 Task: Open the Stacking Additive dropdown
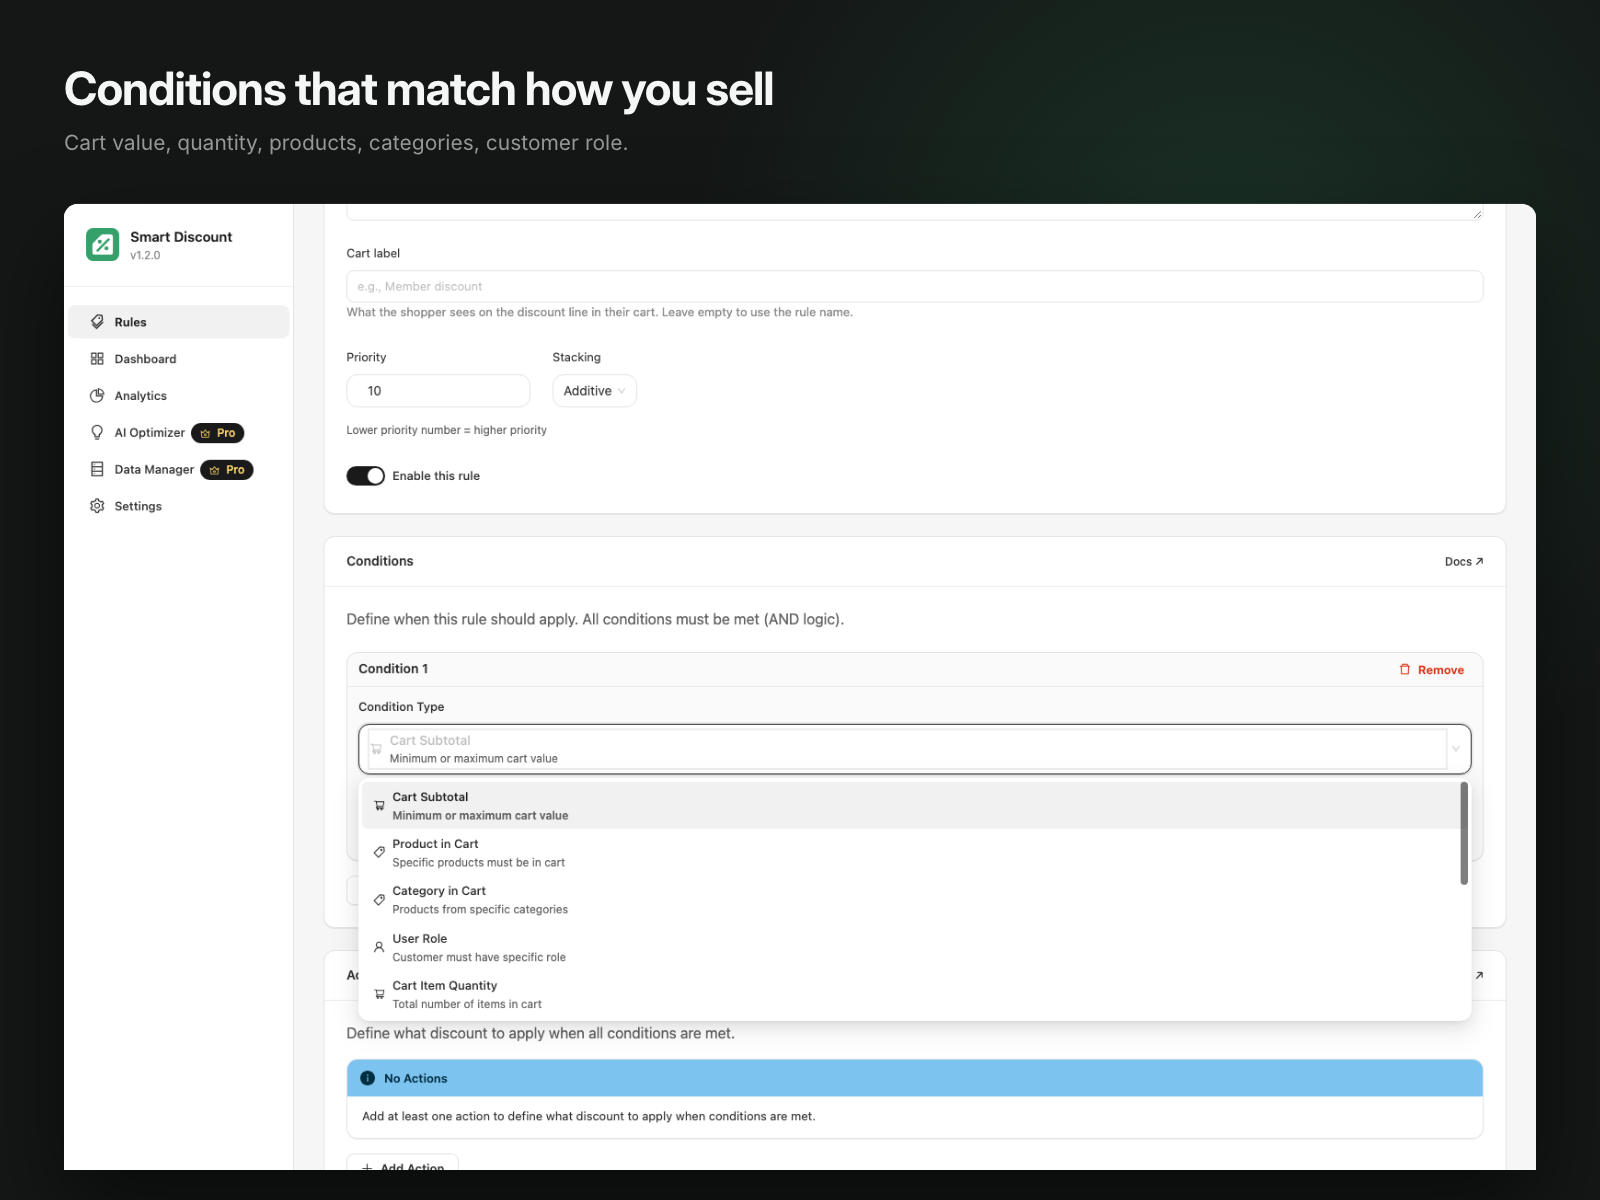tap(594, 391)
